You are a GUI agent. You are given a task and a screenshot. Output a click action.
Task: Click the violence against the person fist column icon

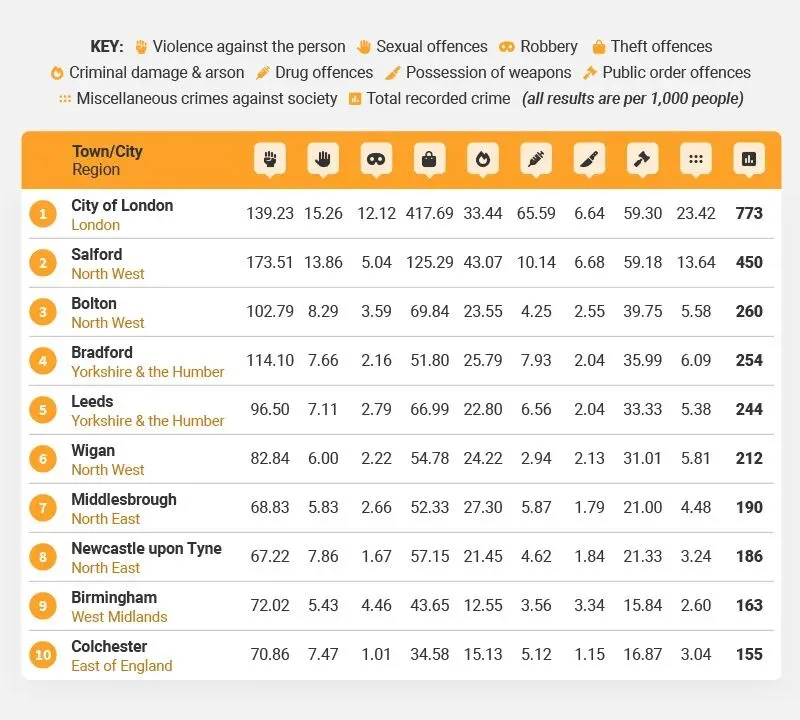click(270, 159)
